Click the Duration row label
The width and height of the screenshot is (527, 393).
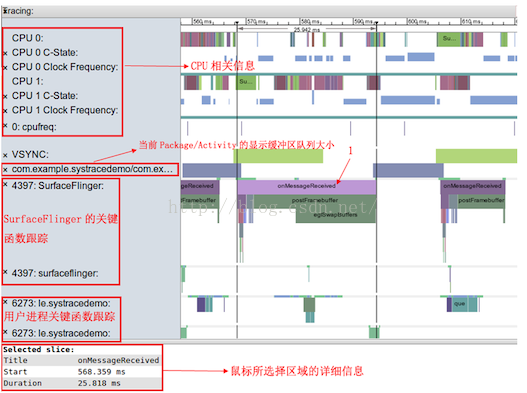coord(23,383)
